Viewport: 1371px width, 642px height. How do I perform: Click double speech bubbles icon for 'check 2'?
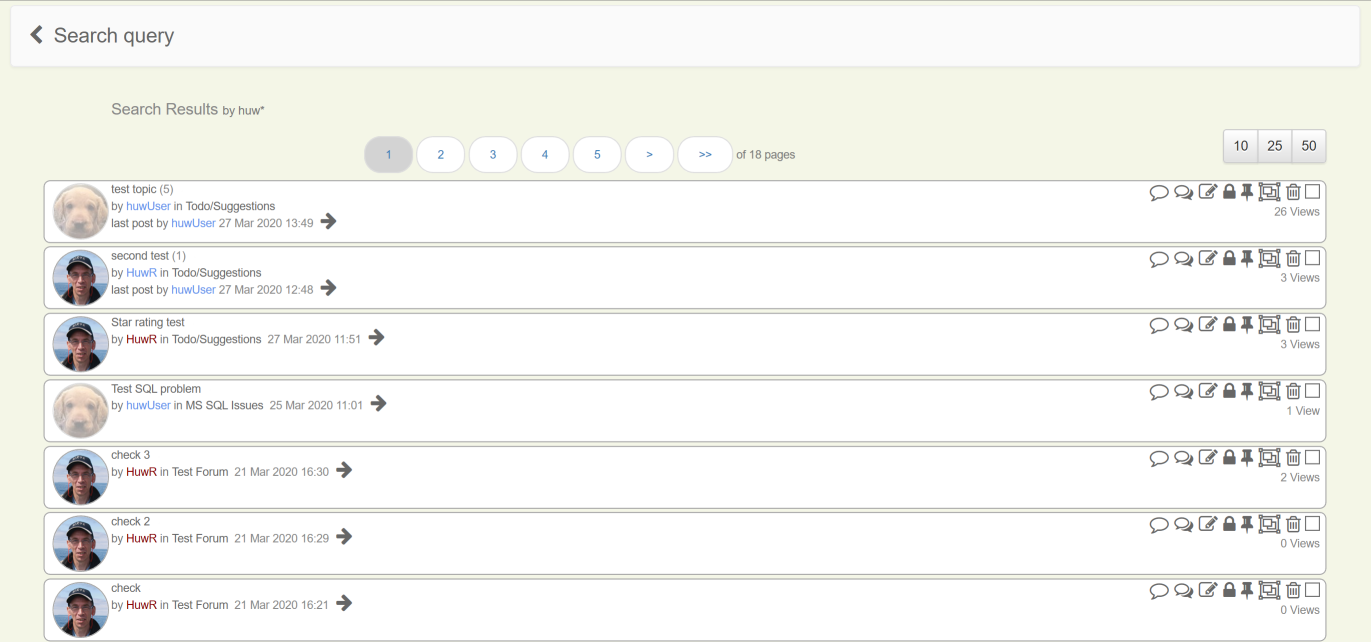click(1183, 524)
